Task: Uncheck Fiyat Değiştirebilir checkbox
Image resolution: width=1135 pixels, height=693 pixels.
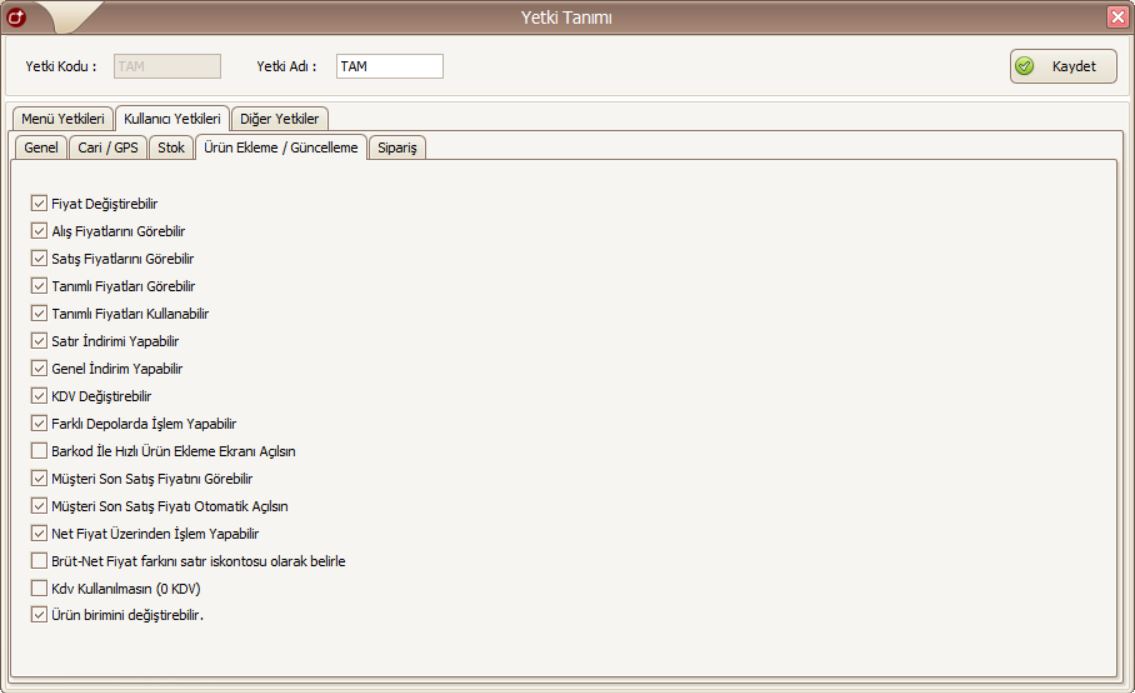Action: [x=39, y=203]
